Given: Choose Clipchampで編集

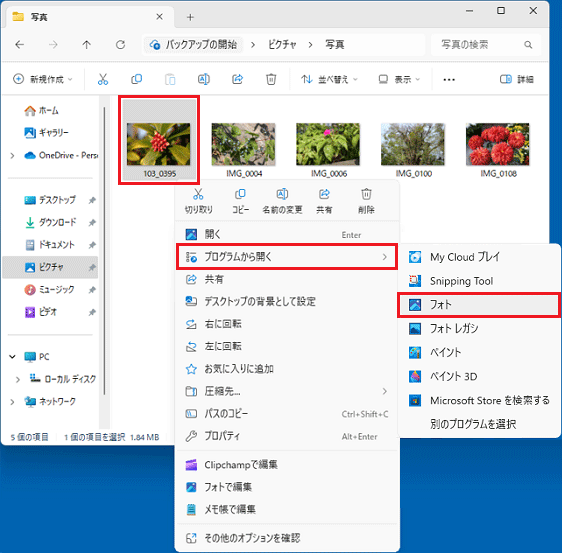Looking at the screenshot, I should click(287, 465).
